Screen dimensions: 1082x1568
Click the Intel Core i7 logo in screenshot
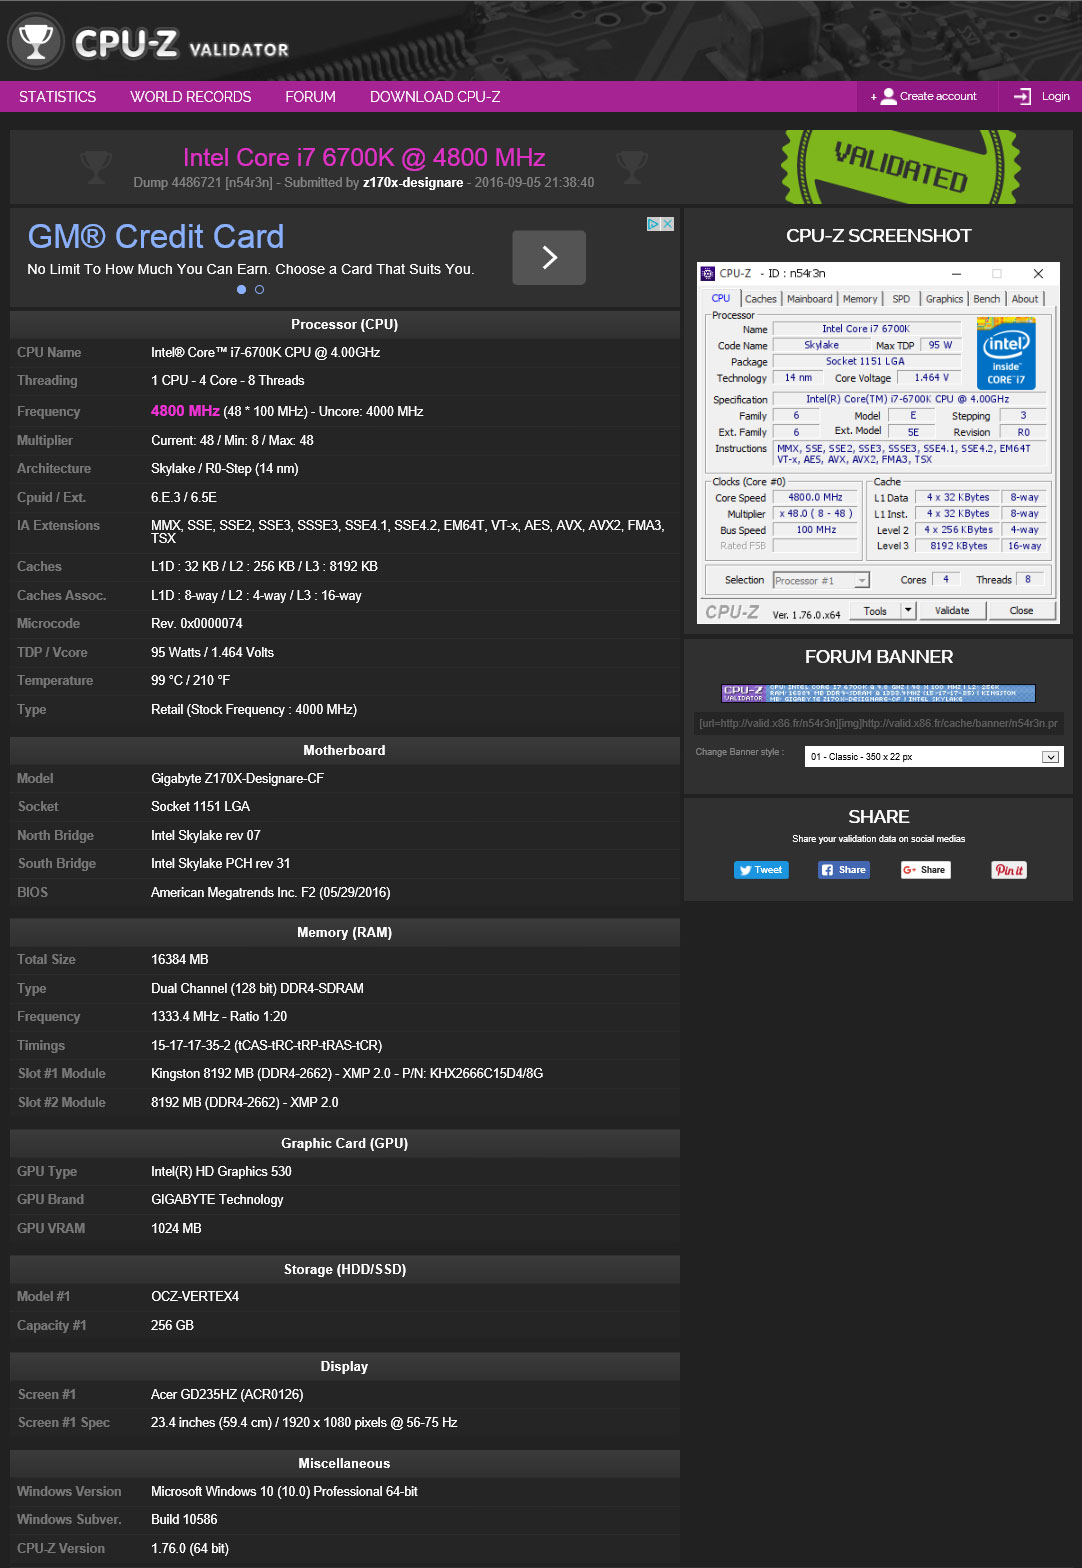point(1006,353)
